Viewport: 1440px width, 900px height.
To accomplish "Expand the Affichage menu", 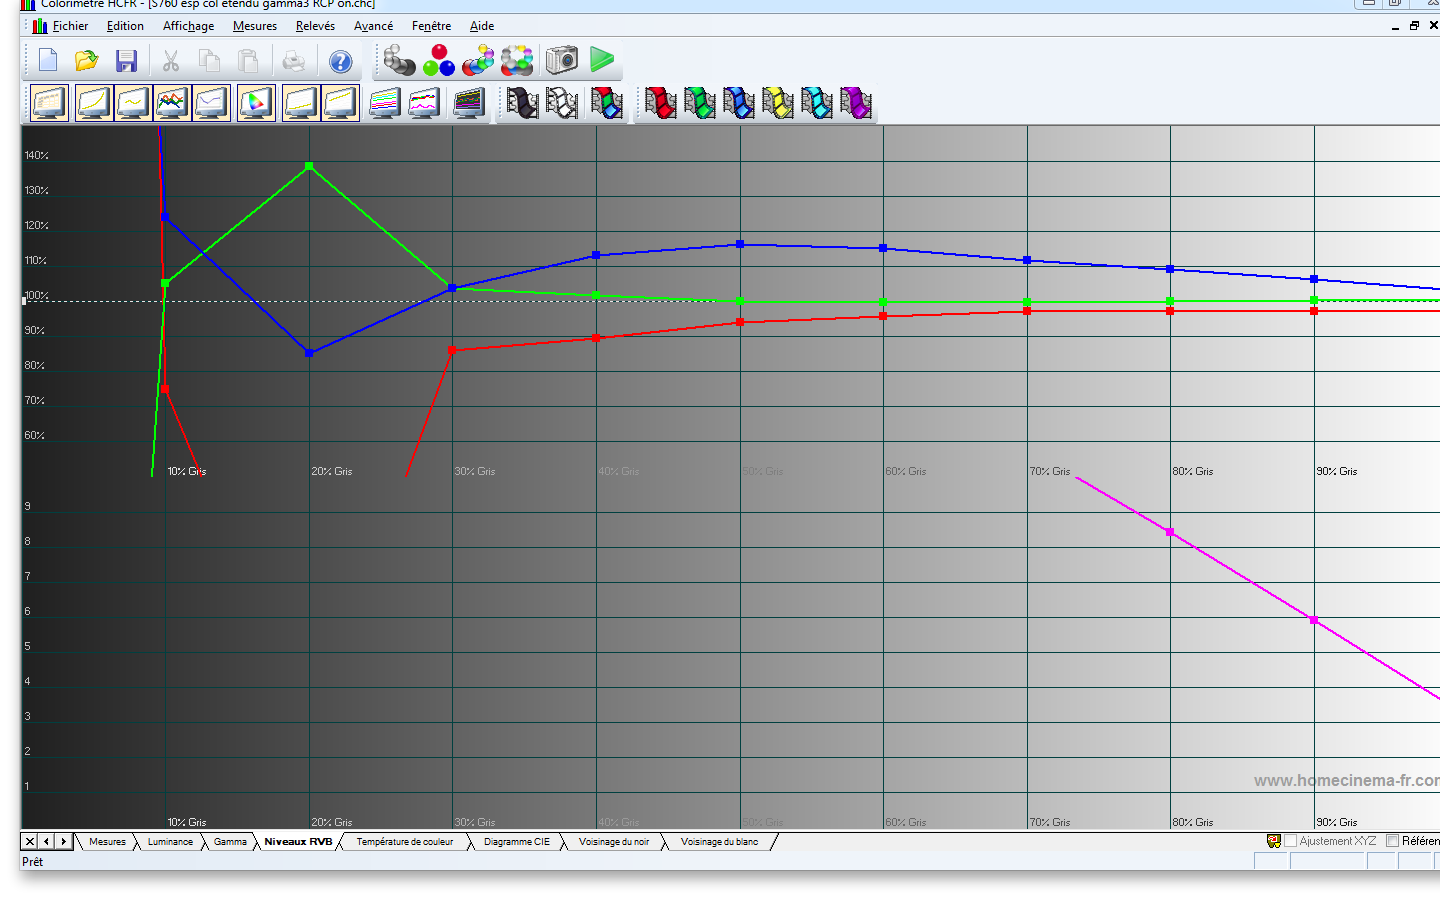I will 188,26.
